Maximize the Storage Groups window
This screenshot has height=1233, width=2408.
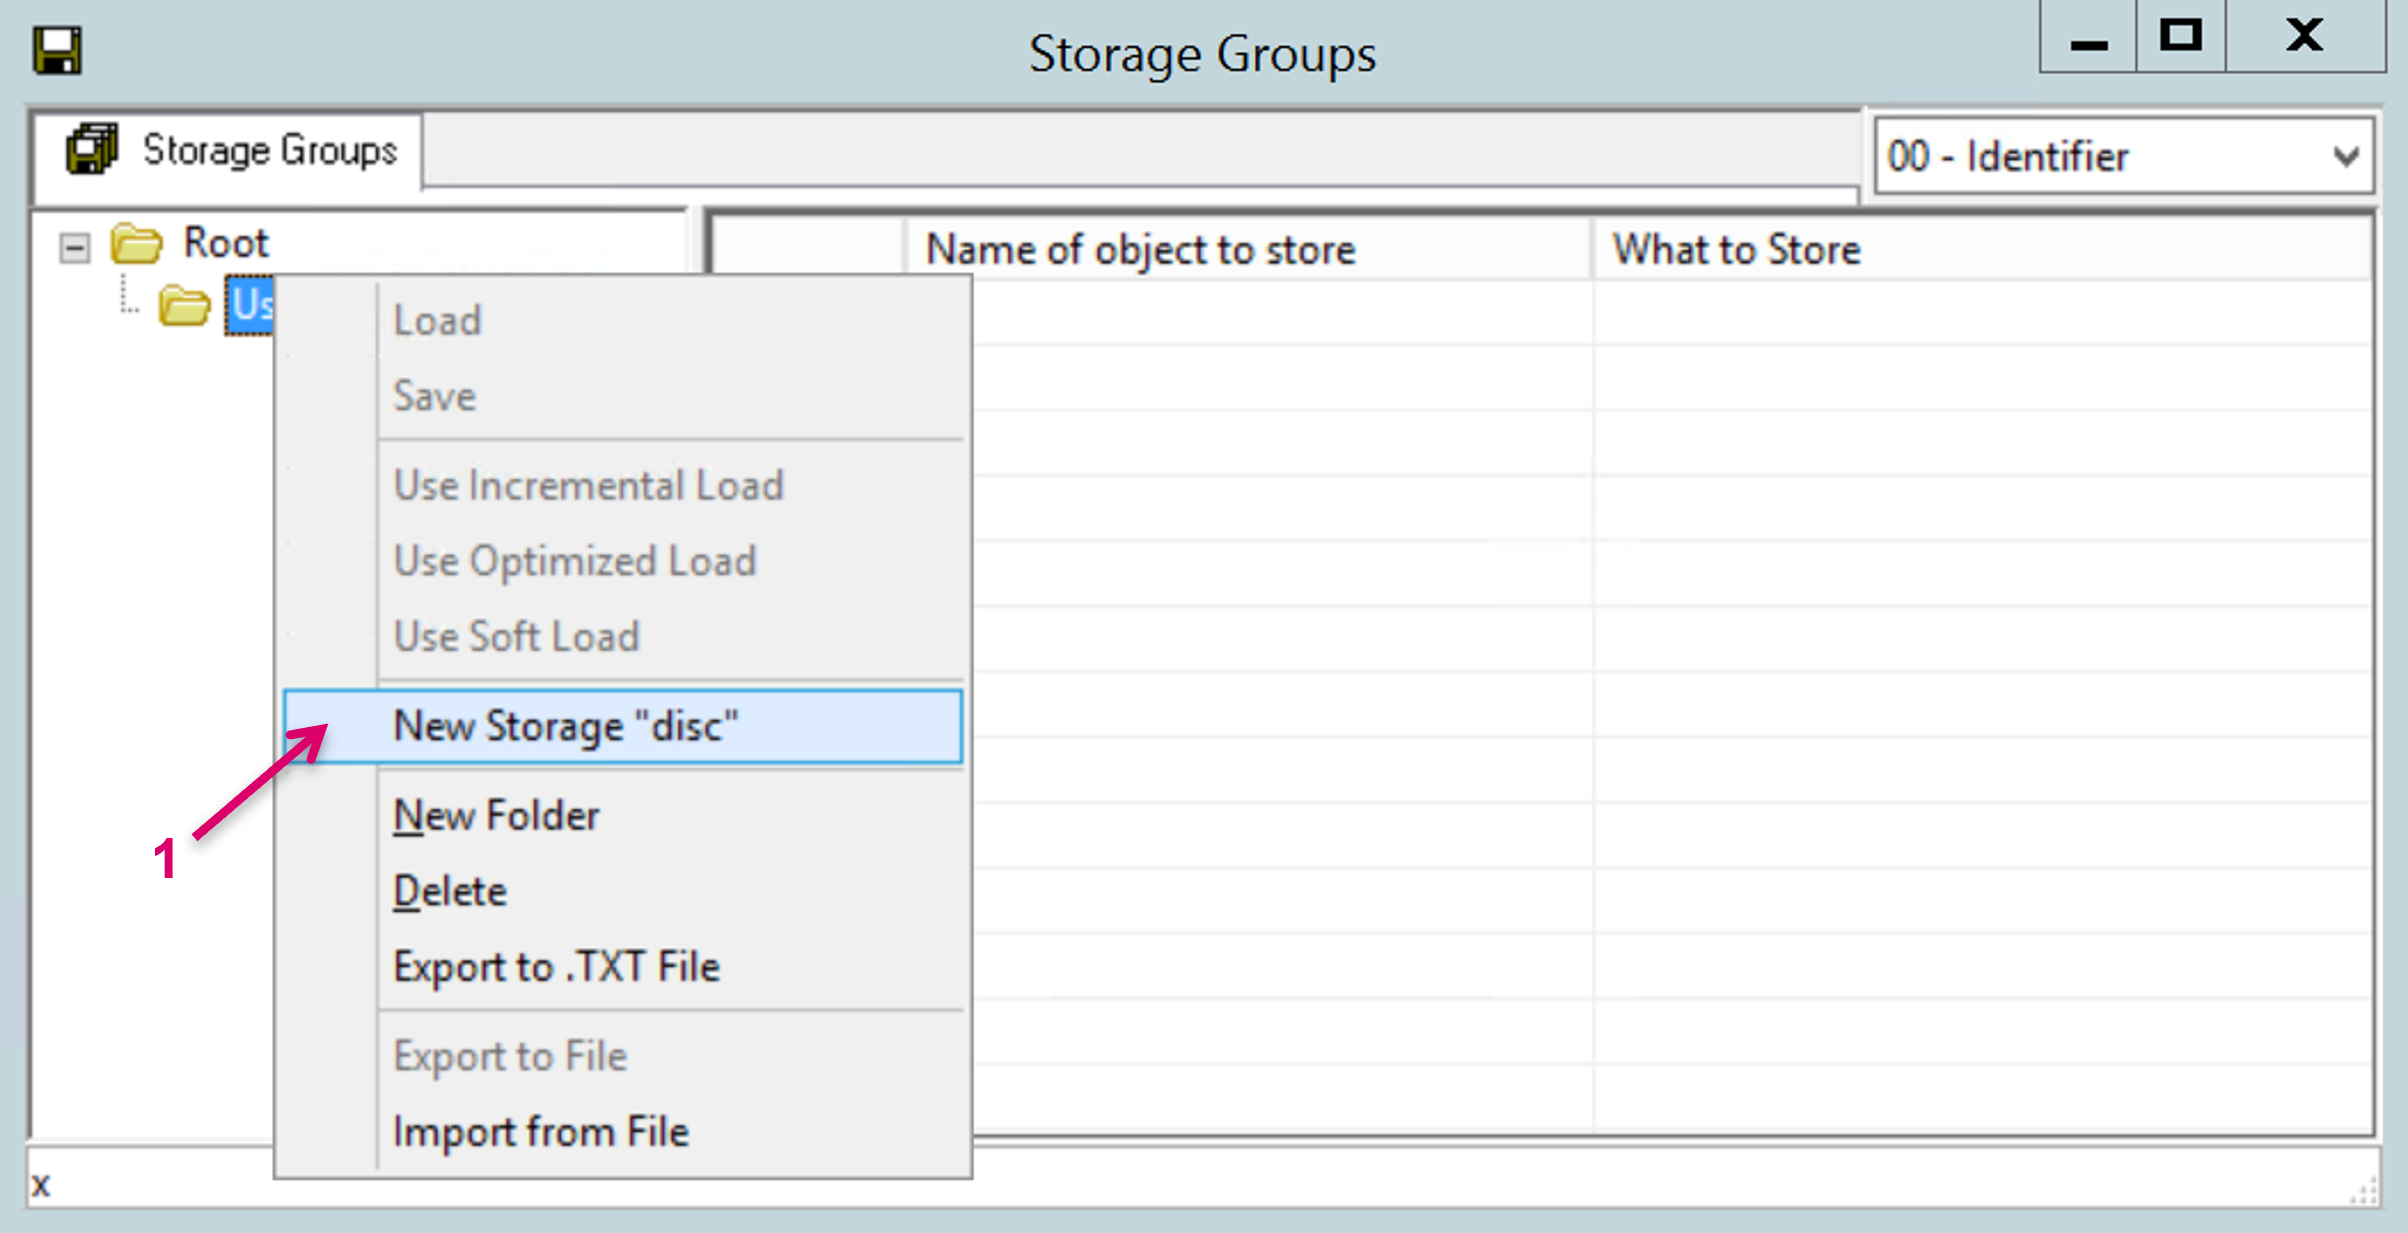(2181, 37)
